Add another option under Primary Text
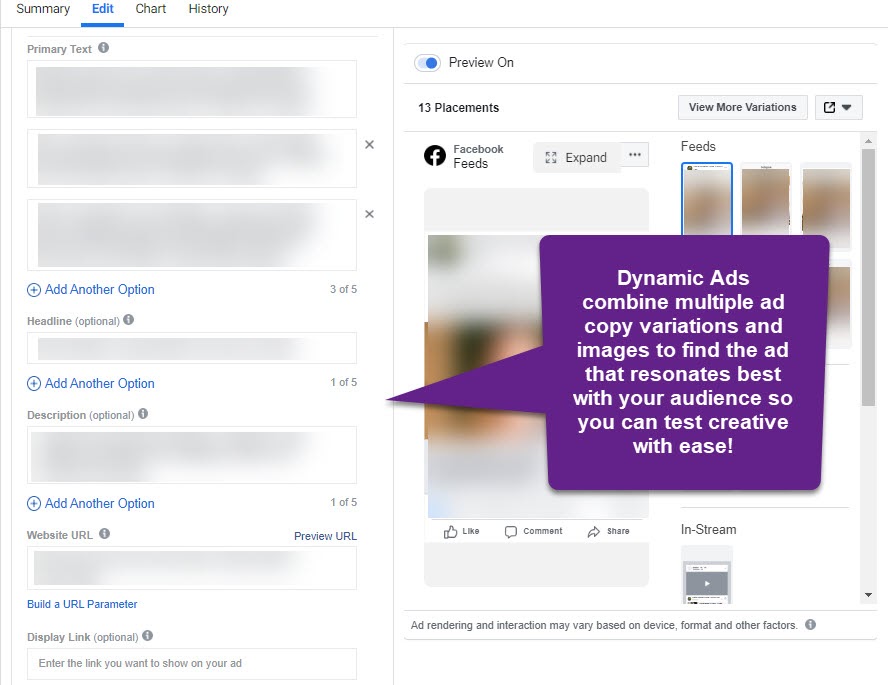888x685 pixels. (x=91, y=290)
